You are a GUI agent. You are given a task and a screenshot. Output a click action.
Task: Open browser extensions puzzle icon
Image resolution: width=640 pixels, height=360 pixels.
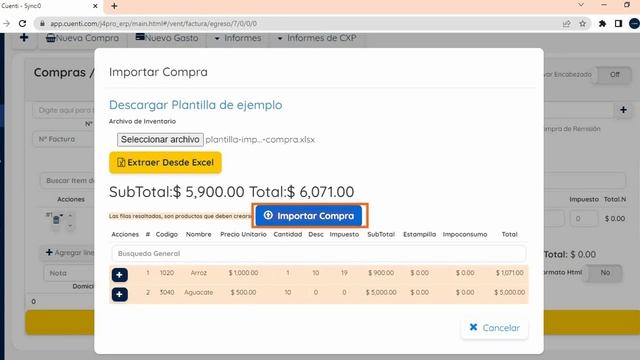(602, 24)
